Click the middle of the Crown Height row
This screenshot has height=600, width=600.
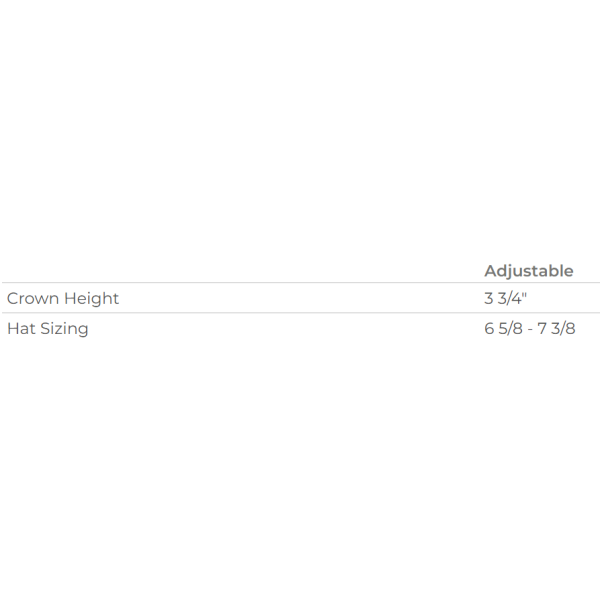tap(301, 298)
